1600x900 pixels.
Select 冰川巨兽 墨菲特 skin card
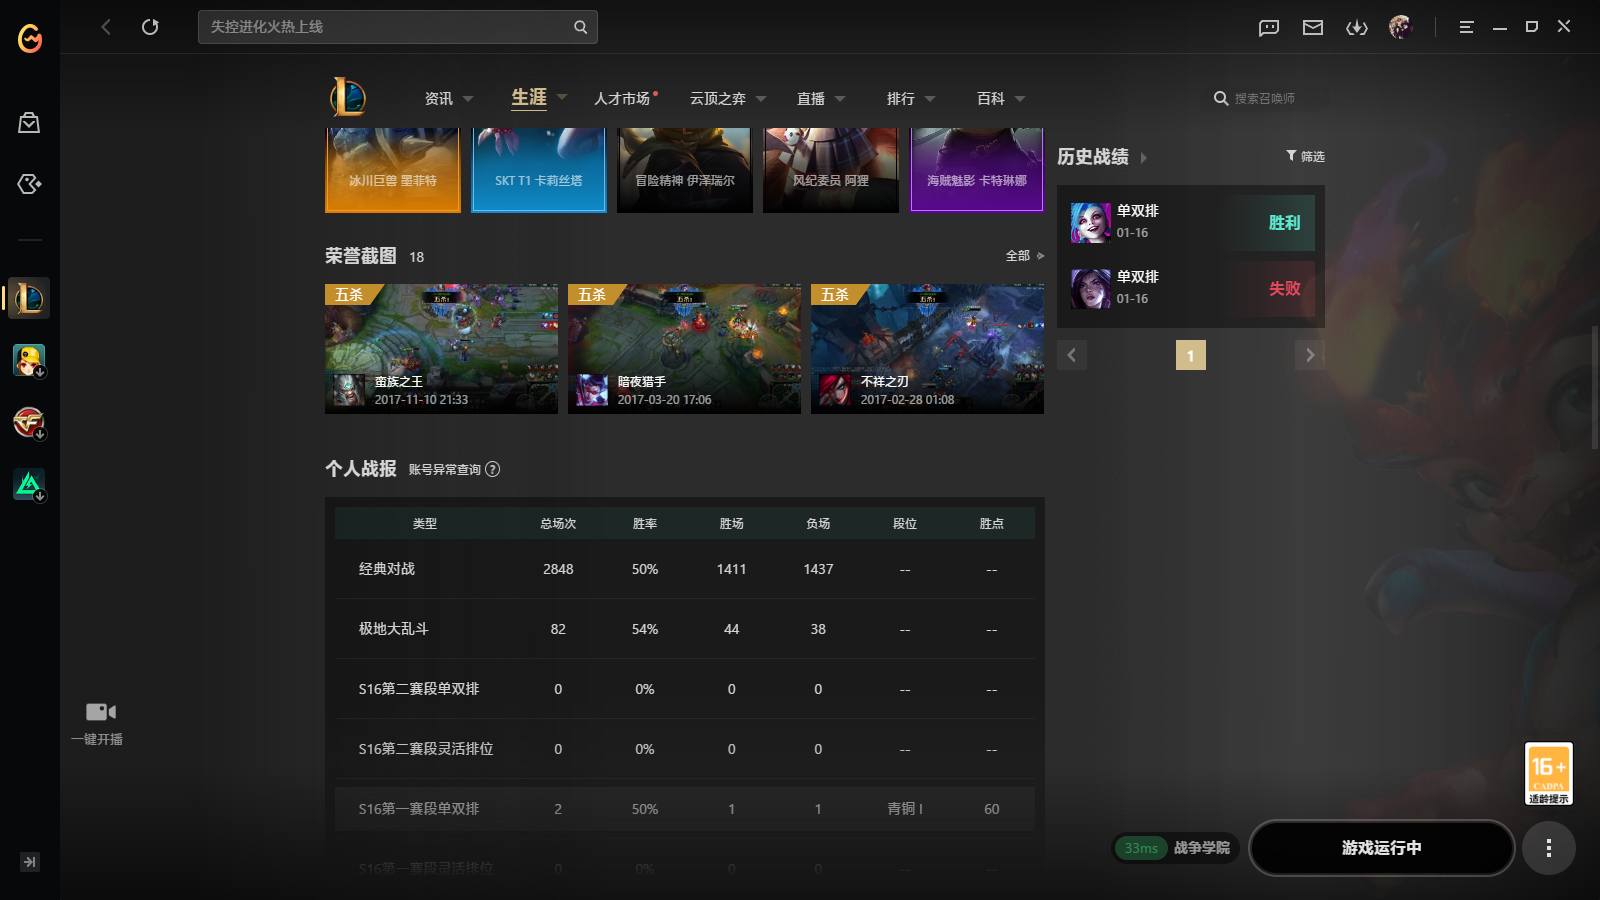(x=393, y=170)
